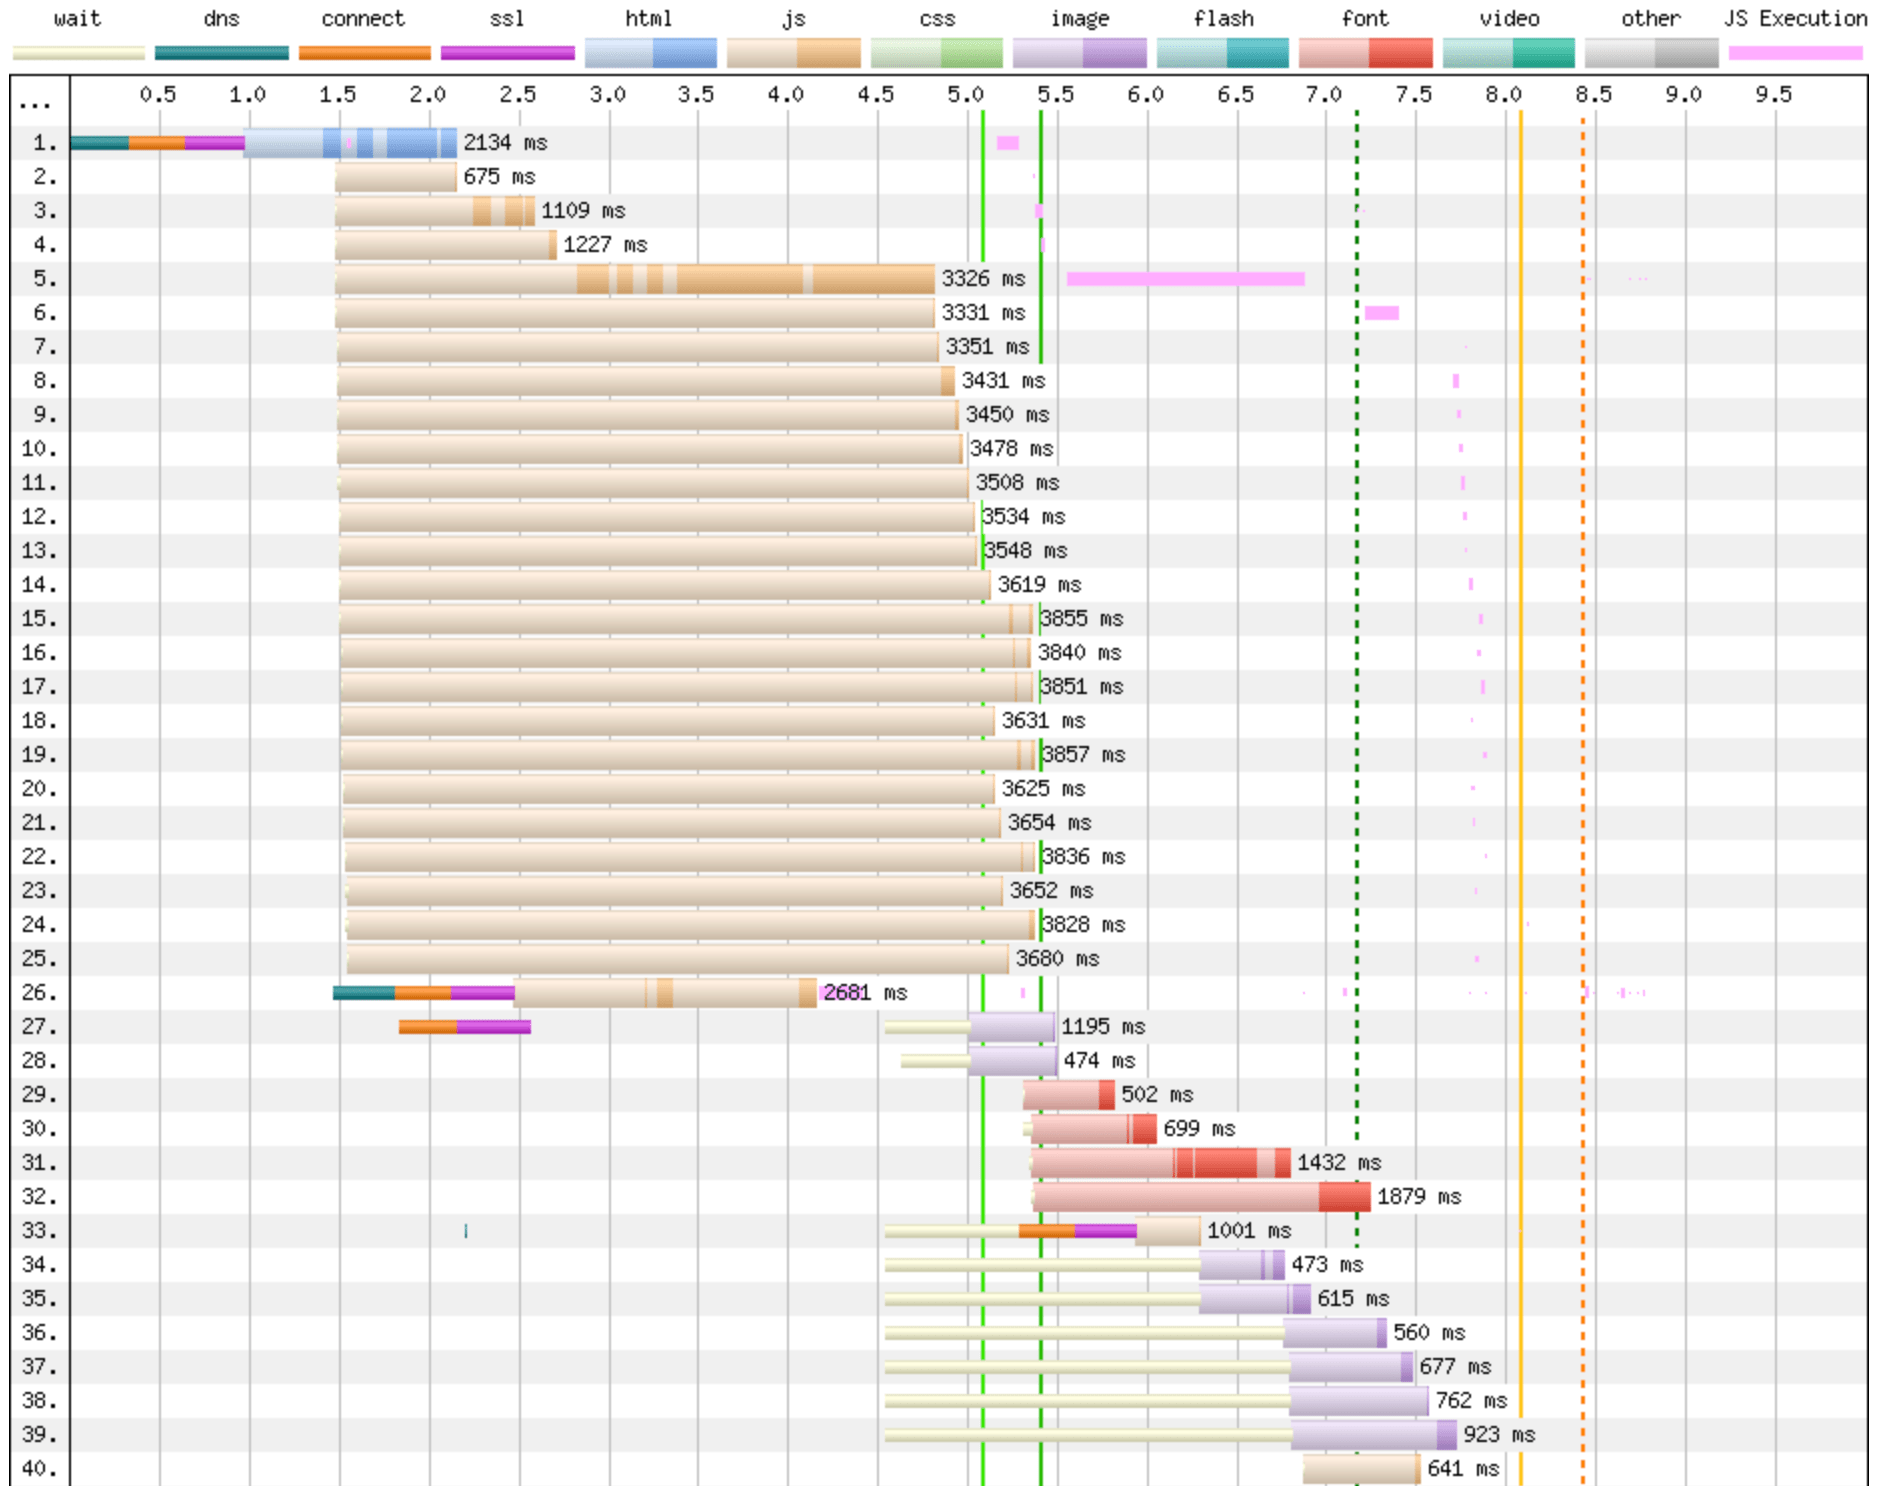Viewport: 1880px width, 1486px height.
Task: Click the 3326 ms js bar in row 5
Action: pos(635,279)
